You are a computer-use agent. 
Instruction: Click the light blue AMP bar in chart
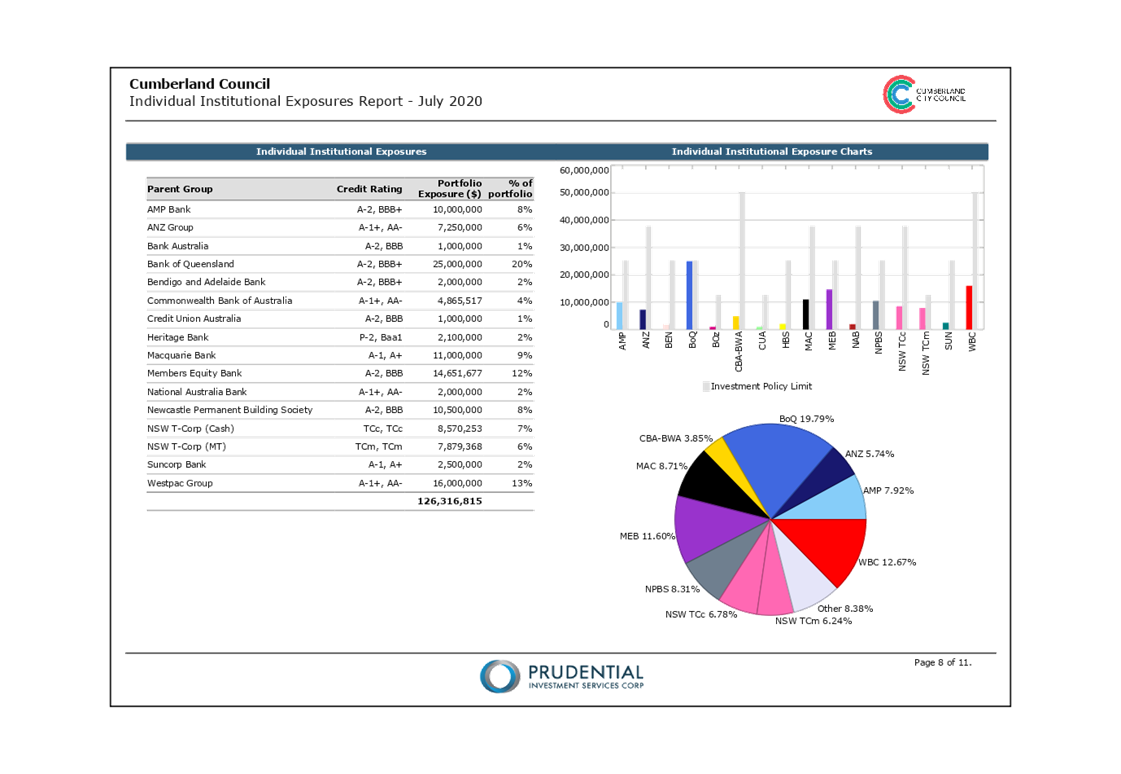[620, 316]
